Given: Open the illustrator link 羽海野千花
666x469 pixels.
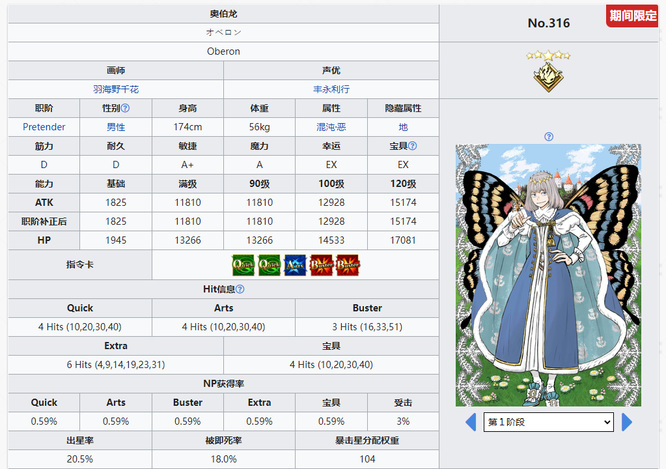Looking at the screenshot, I should coord(116,89).
